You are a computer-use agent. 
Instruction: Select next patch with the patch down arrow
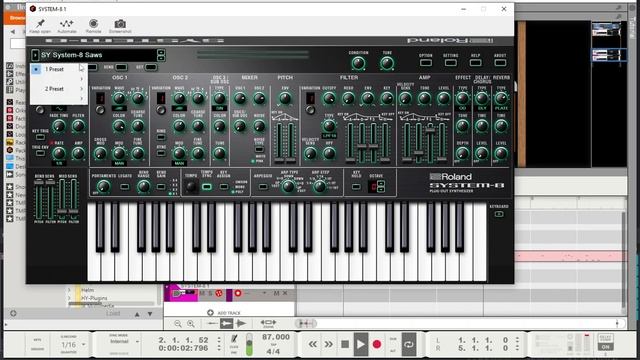tap(161, 58)
